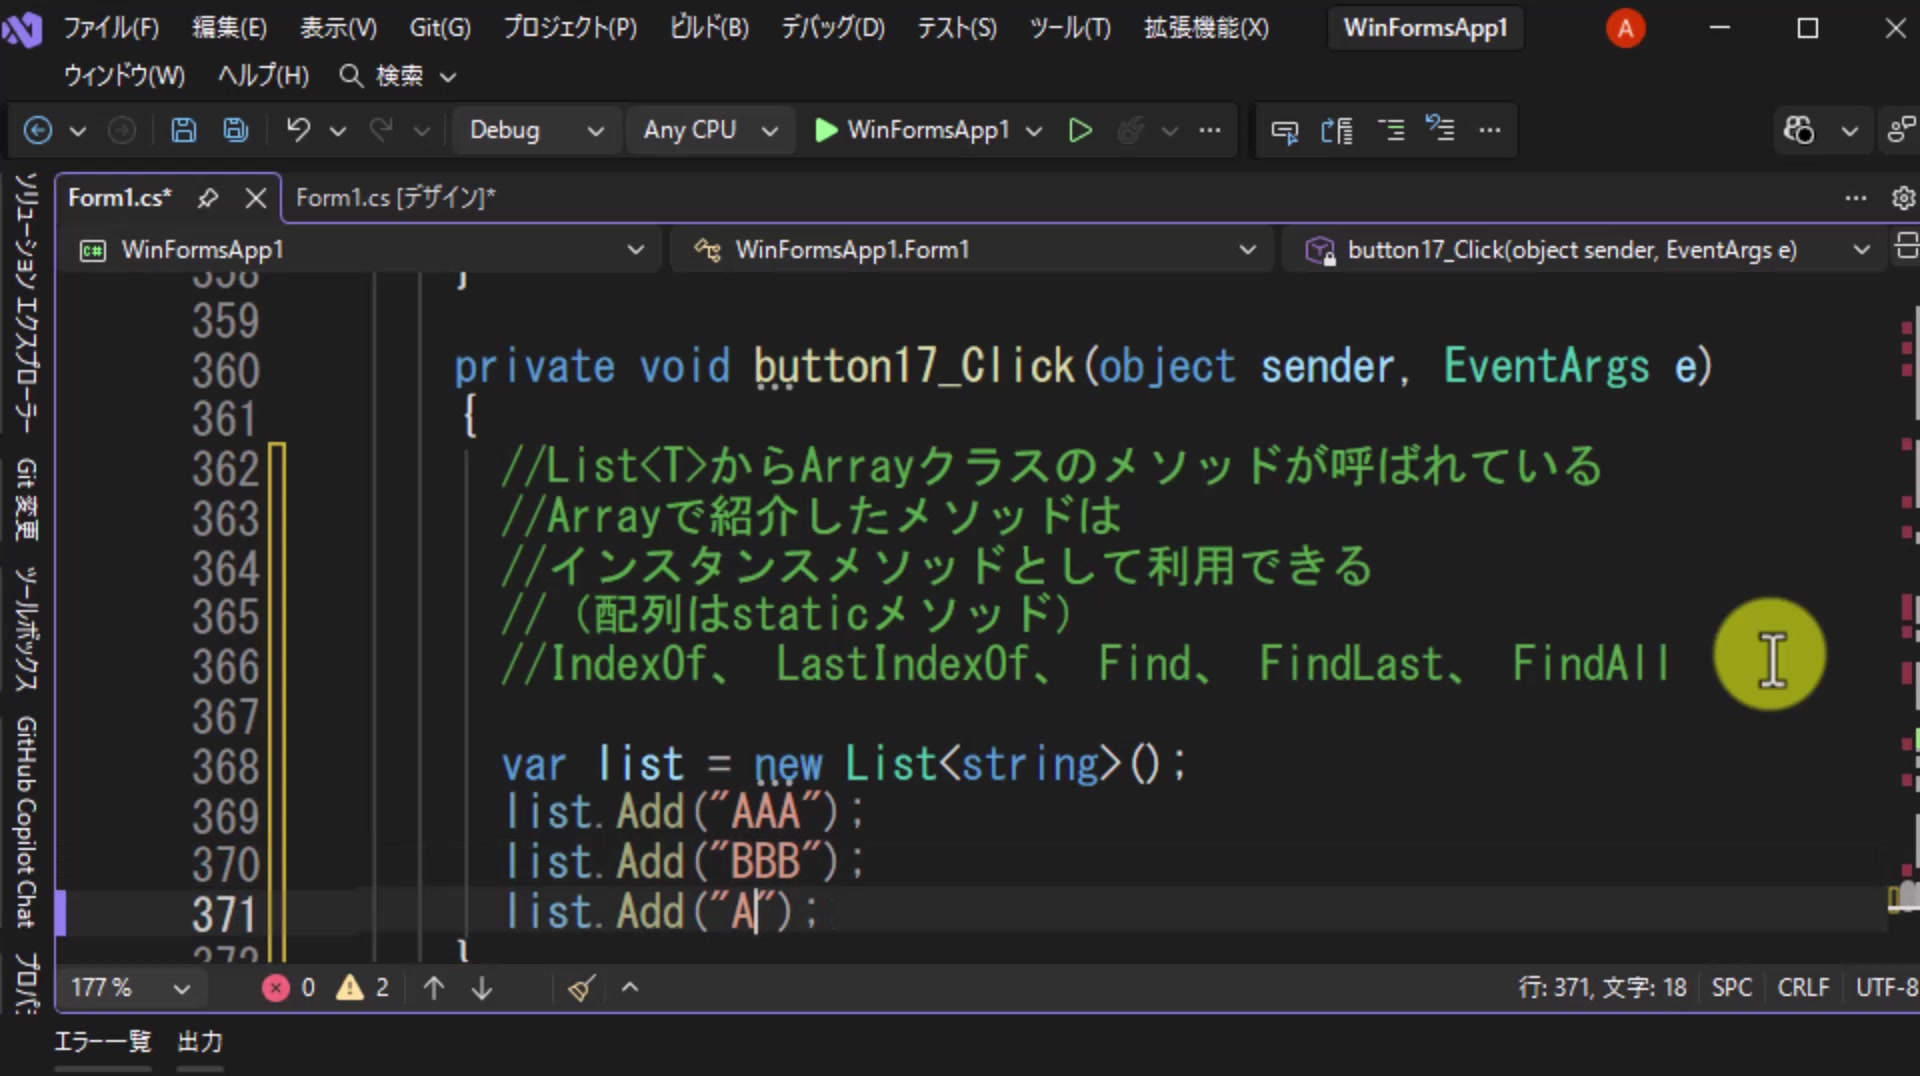The height and width of the screenshot is (1076, 1920).
Task: Open the Debug configuration dropdown
Action: click(x=537, y=130)
